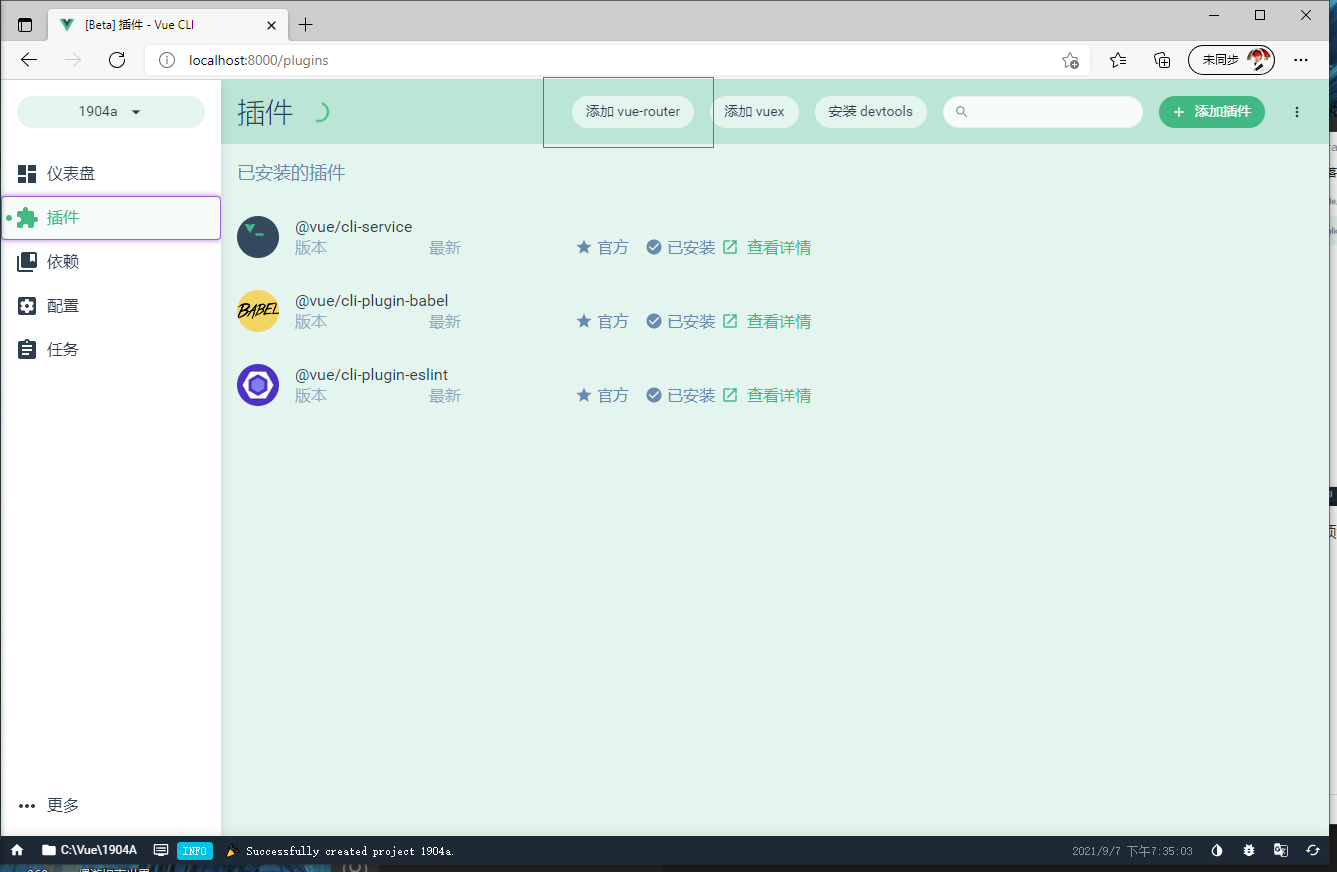Focus the plugin search field
Viewport: 1337px width, 872px height.
click(x=1043, y=112)
